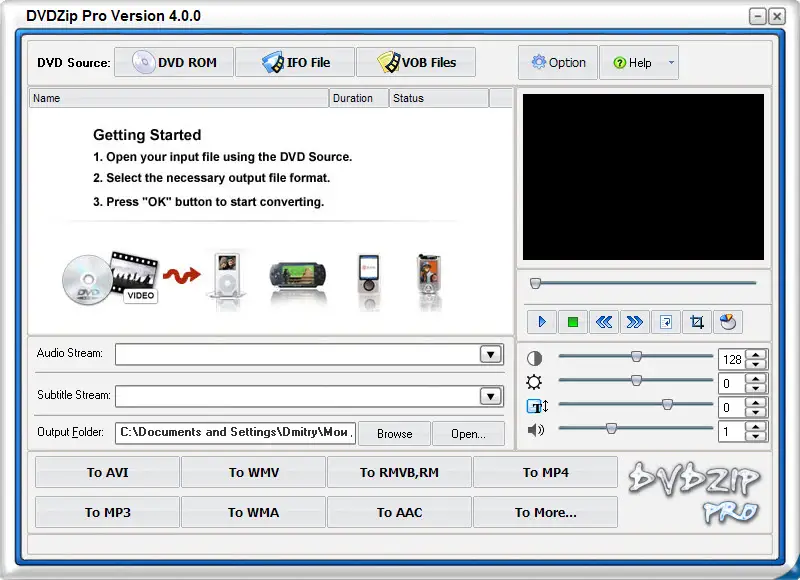Click the rewind double-left arrows button
This screenshot has width=800, height=580.
[604, 322]
